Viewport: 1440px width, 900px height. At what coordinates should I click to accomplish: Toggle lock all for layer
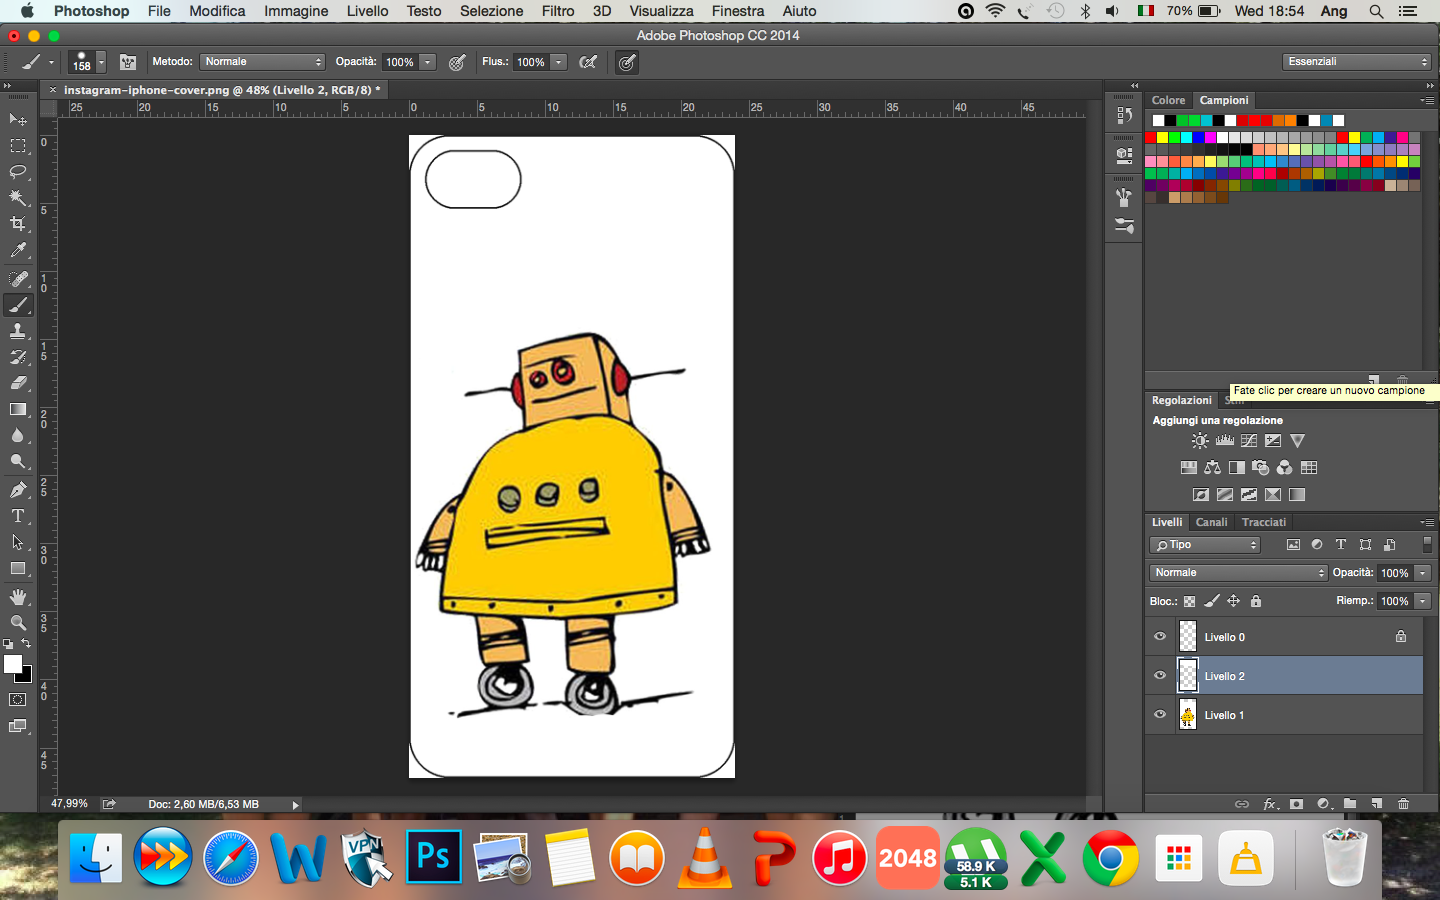click(1256, 601)
